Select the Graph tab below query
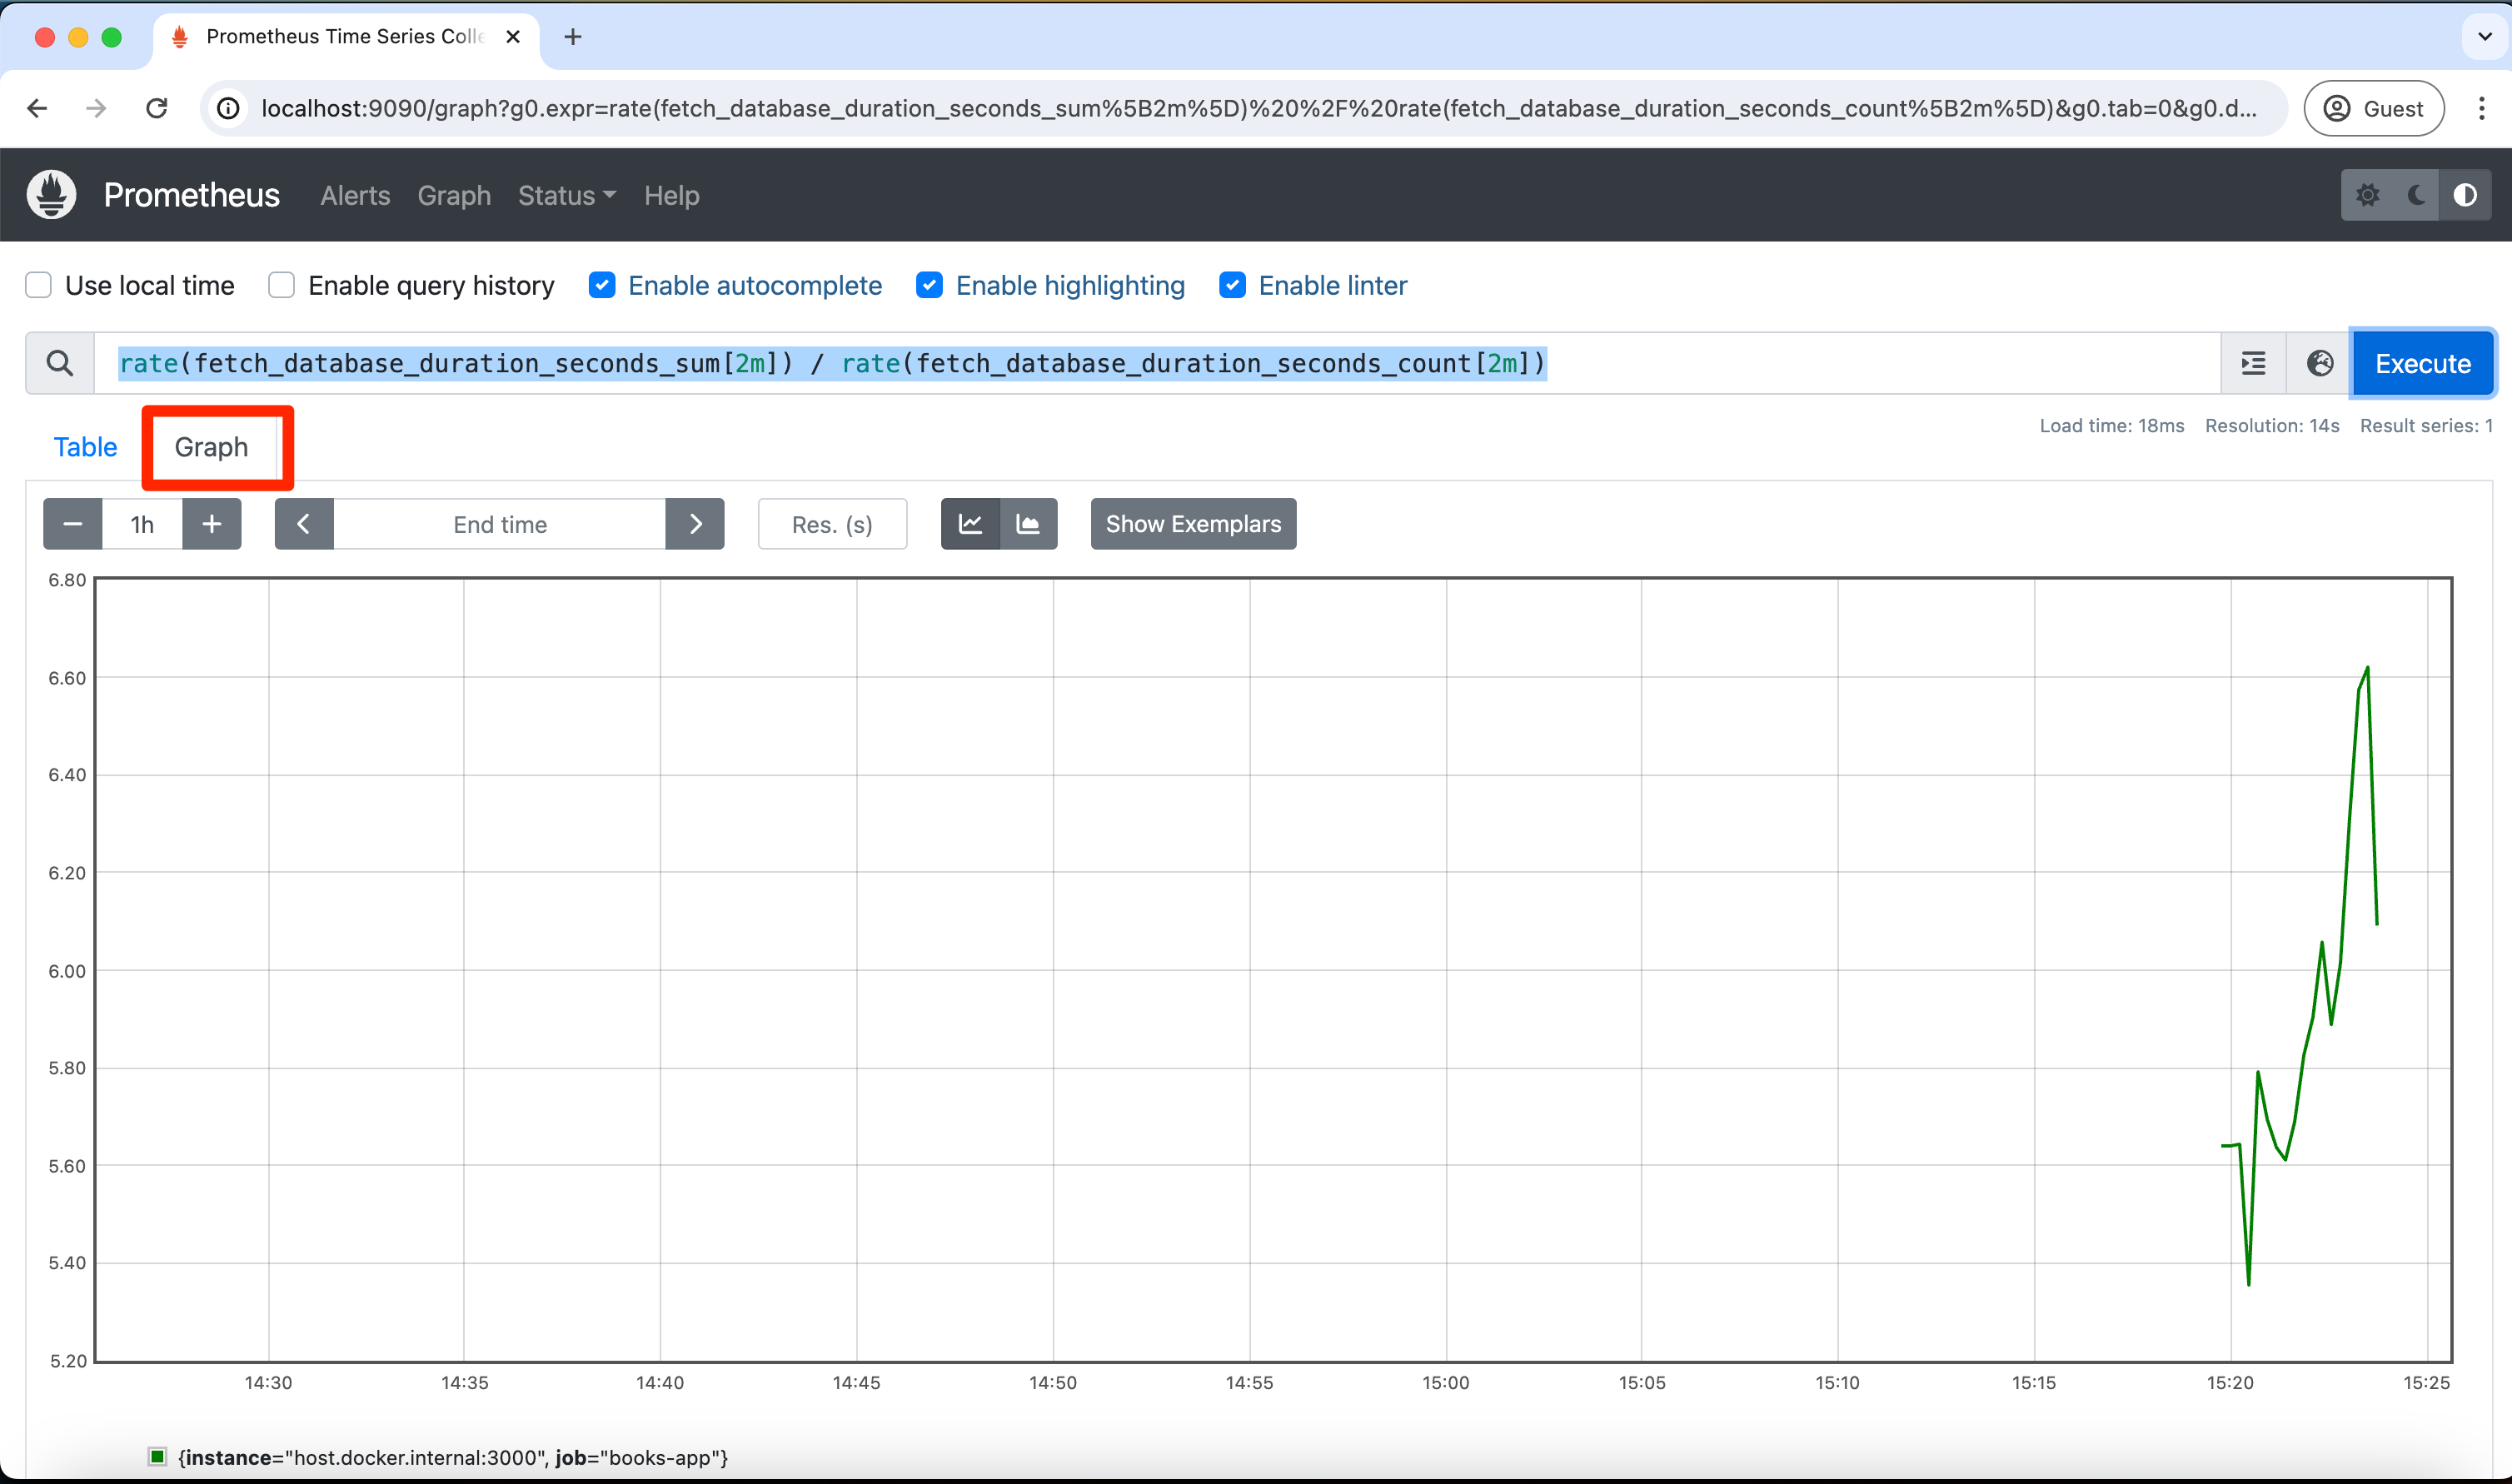2512x1484 pixels. pos(211,447)
